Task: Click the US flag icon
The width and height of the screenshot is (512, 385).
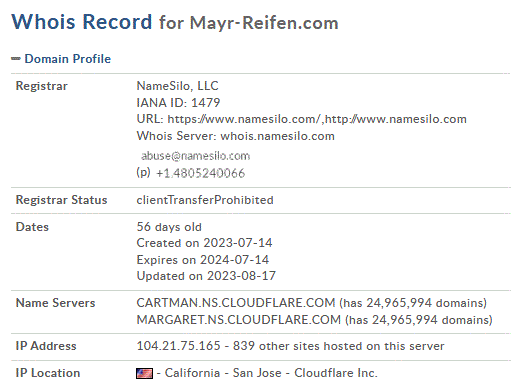Action: point(144,373)
